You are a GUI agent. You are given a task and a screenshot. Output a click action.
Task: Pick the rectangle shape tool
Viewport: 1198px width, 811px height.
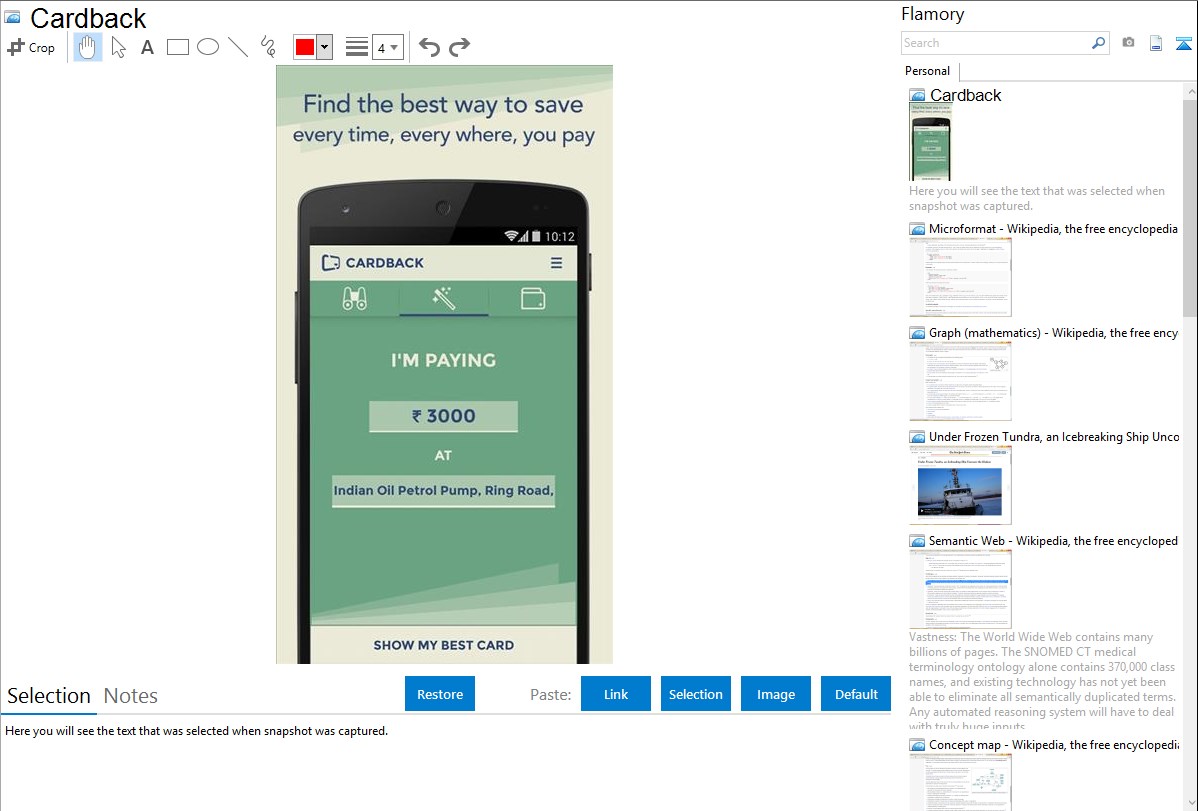pos(177,47)
